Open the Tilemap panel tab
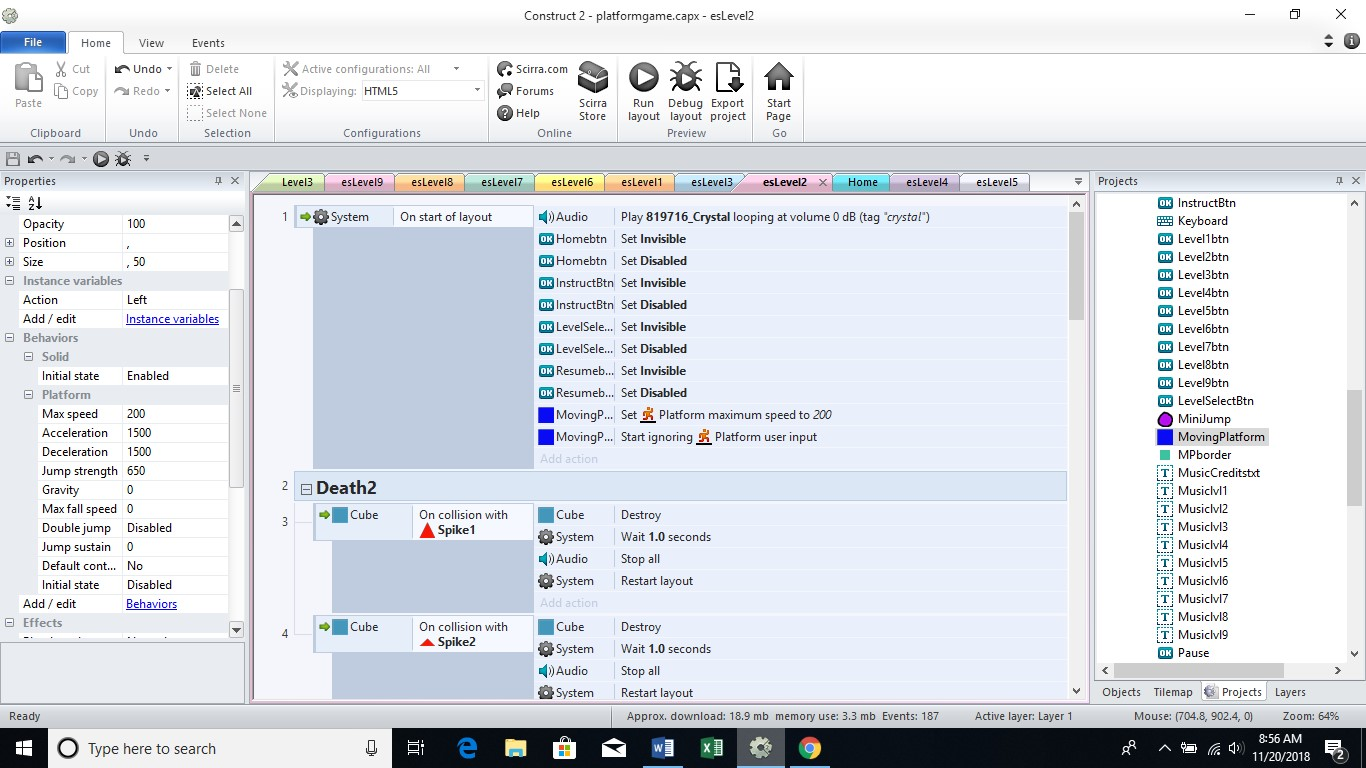 coord(1173,692)
